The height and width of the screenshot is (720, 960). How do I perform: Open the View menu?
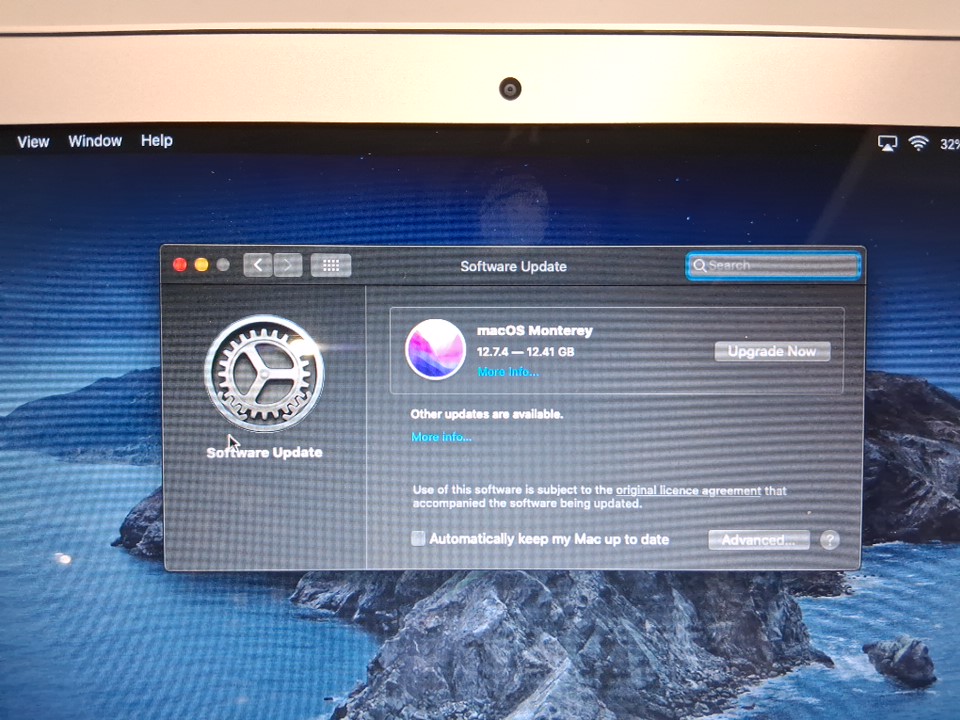pyautogui.click(x=33, y=142)
